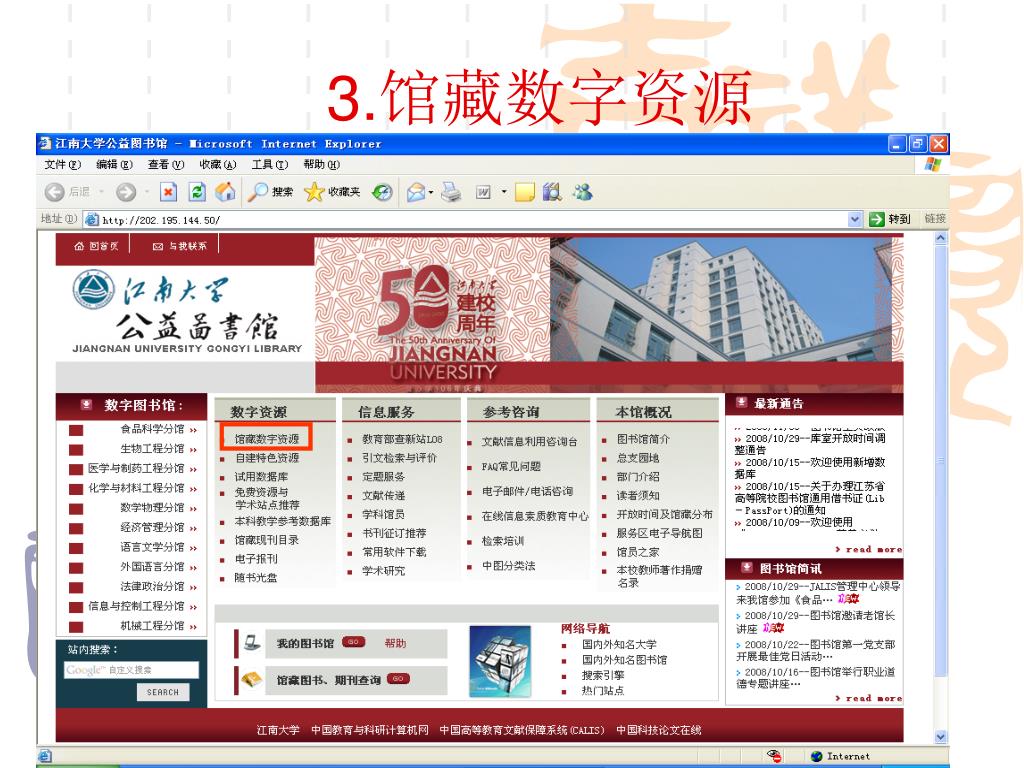Click the 帮助 link beside 我的图书馆
1024x768 pixels.
(395, 643)
